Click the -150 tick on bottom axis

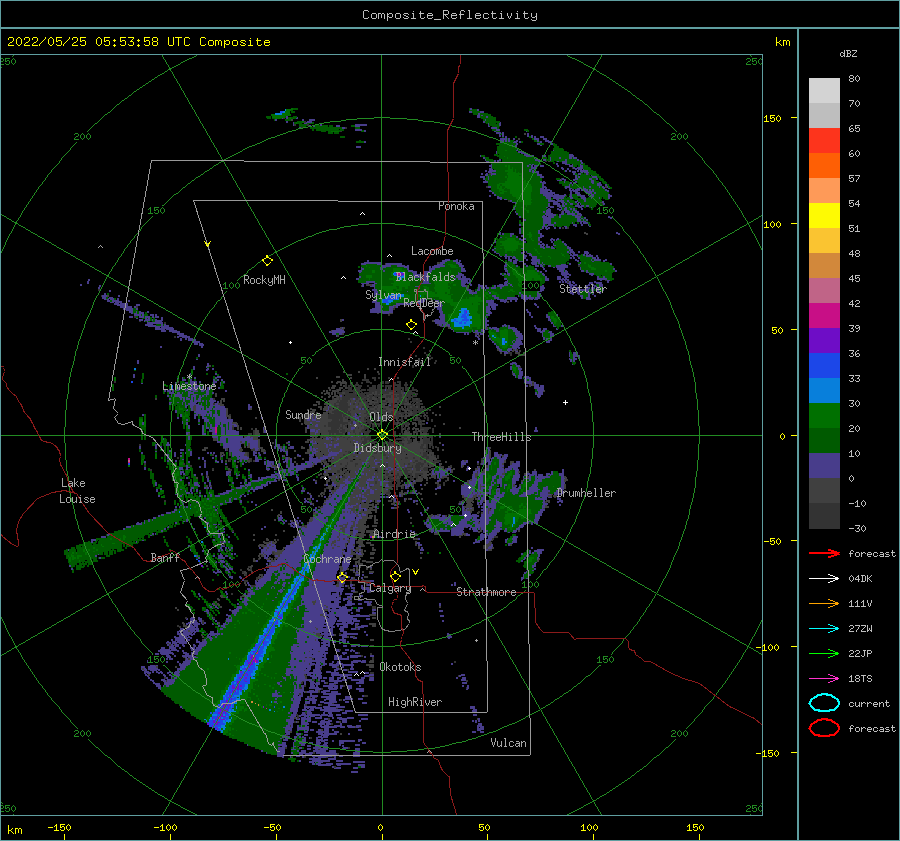tap(59, 827)
